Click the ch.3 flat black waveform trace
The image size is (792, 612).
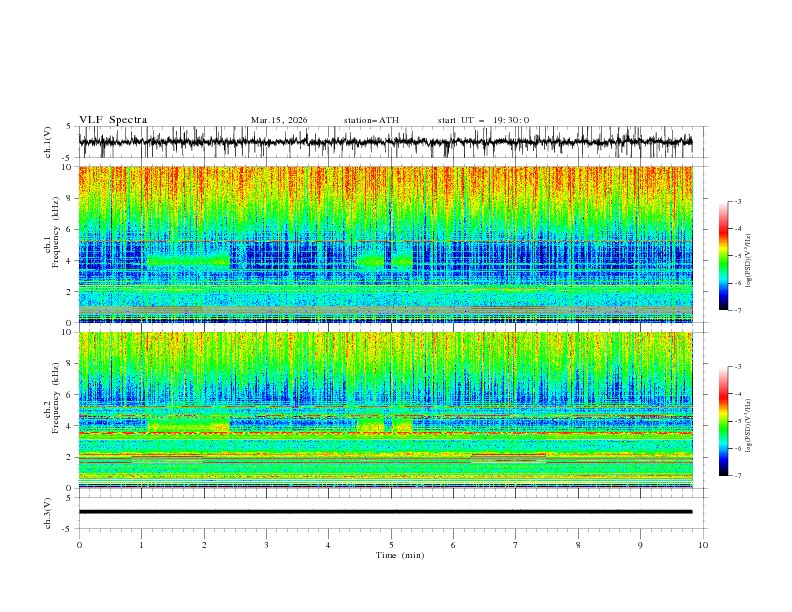pos(385,512)
